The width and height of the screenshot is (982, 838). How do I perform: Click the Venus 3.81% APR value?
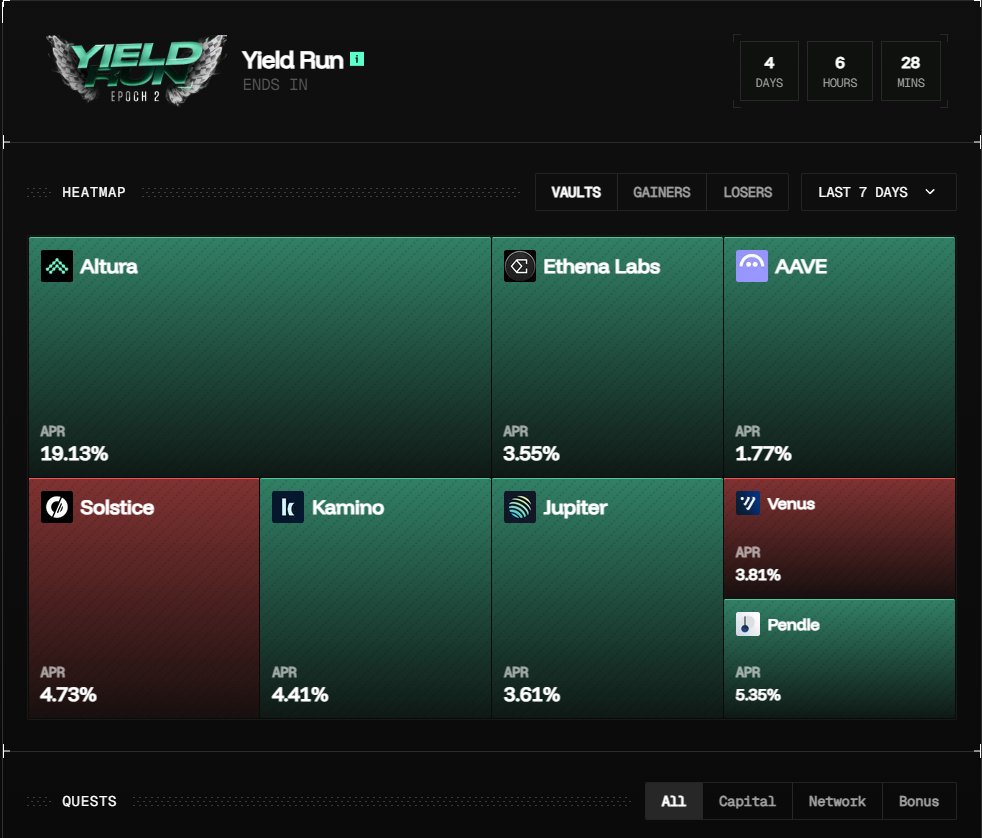pos(758,574)
